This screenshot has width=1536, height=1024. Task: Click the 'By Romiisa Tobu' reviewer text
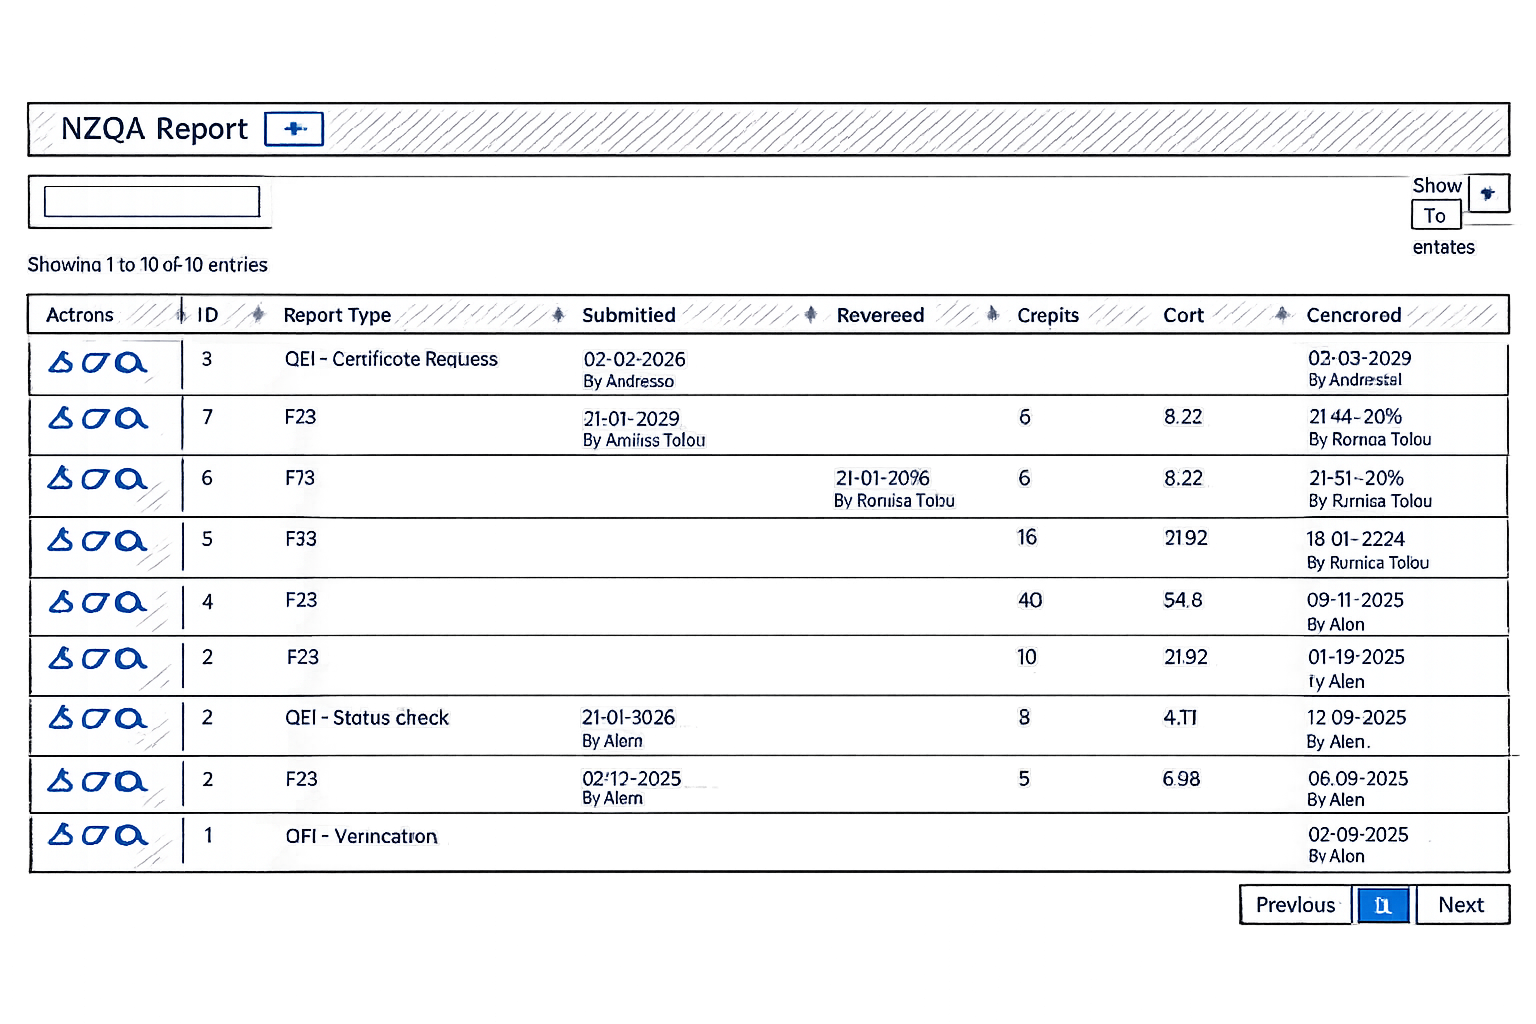894,501
